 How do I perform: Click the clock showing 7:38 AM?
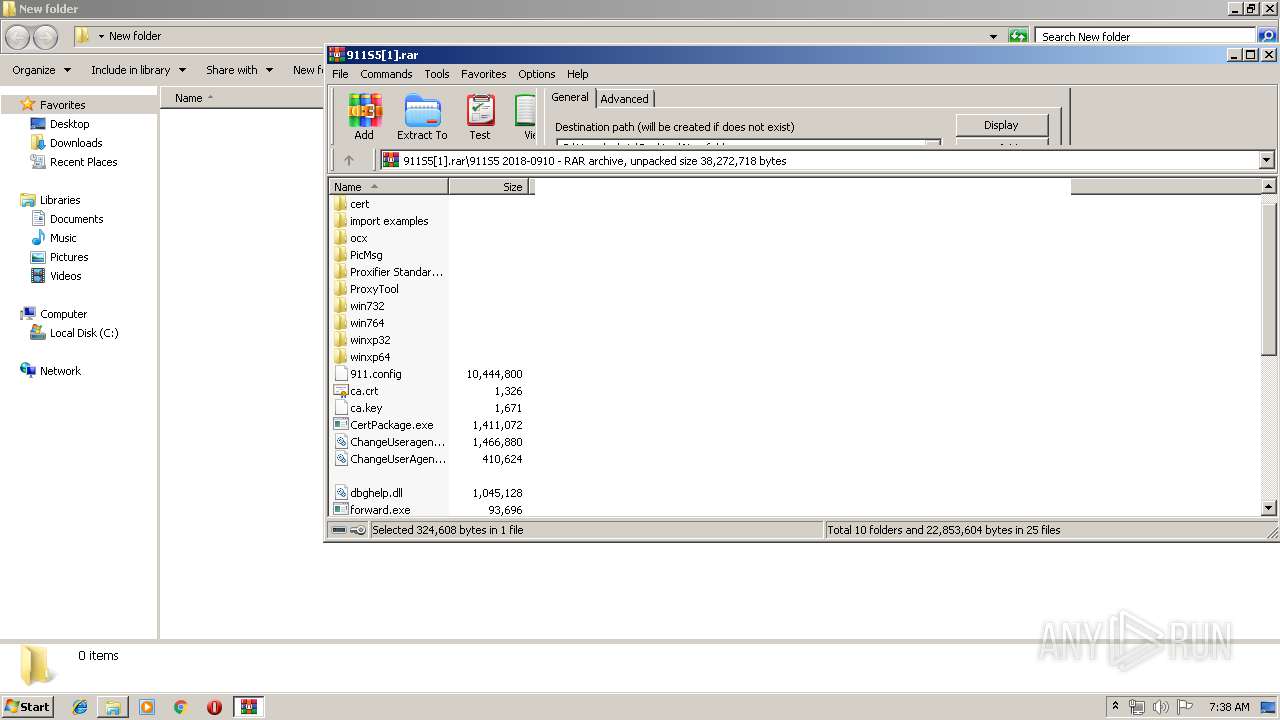pyautogui.click(x=1228, y=707)
